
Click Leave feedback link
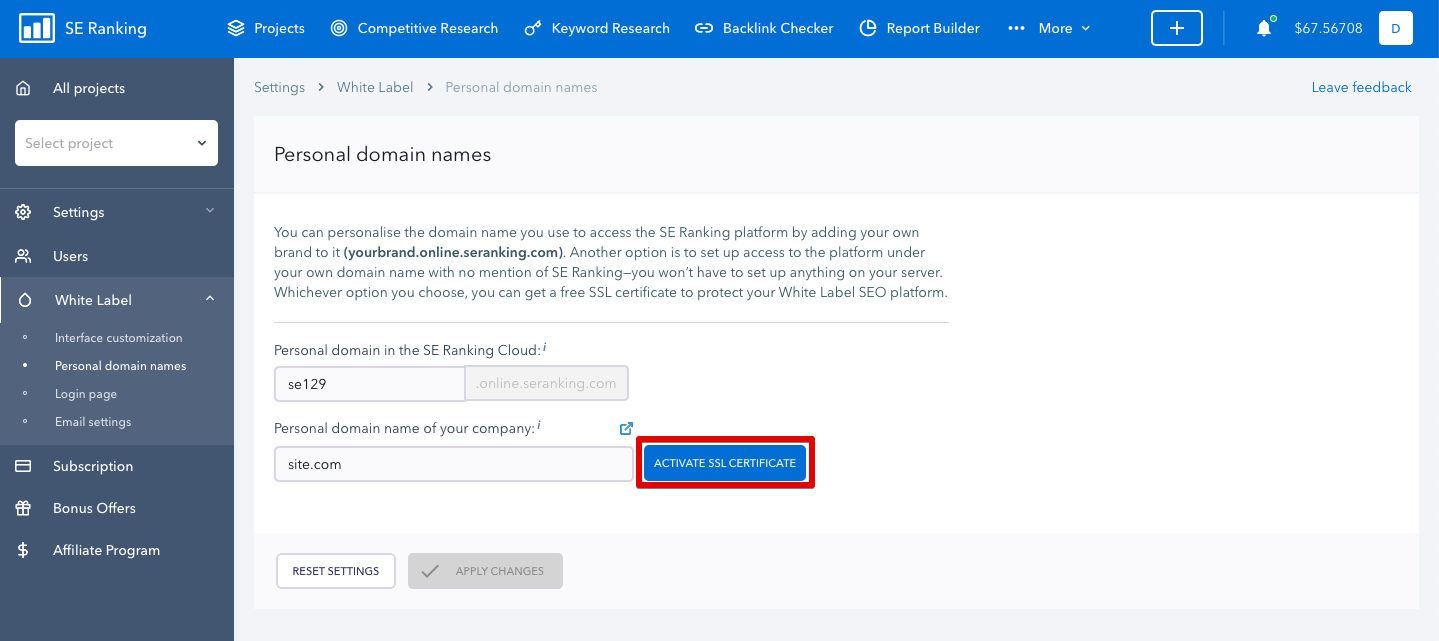click(x=1361, y=87)
